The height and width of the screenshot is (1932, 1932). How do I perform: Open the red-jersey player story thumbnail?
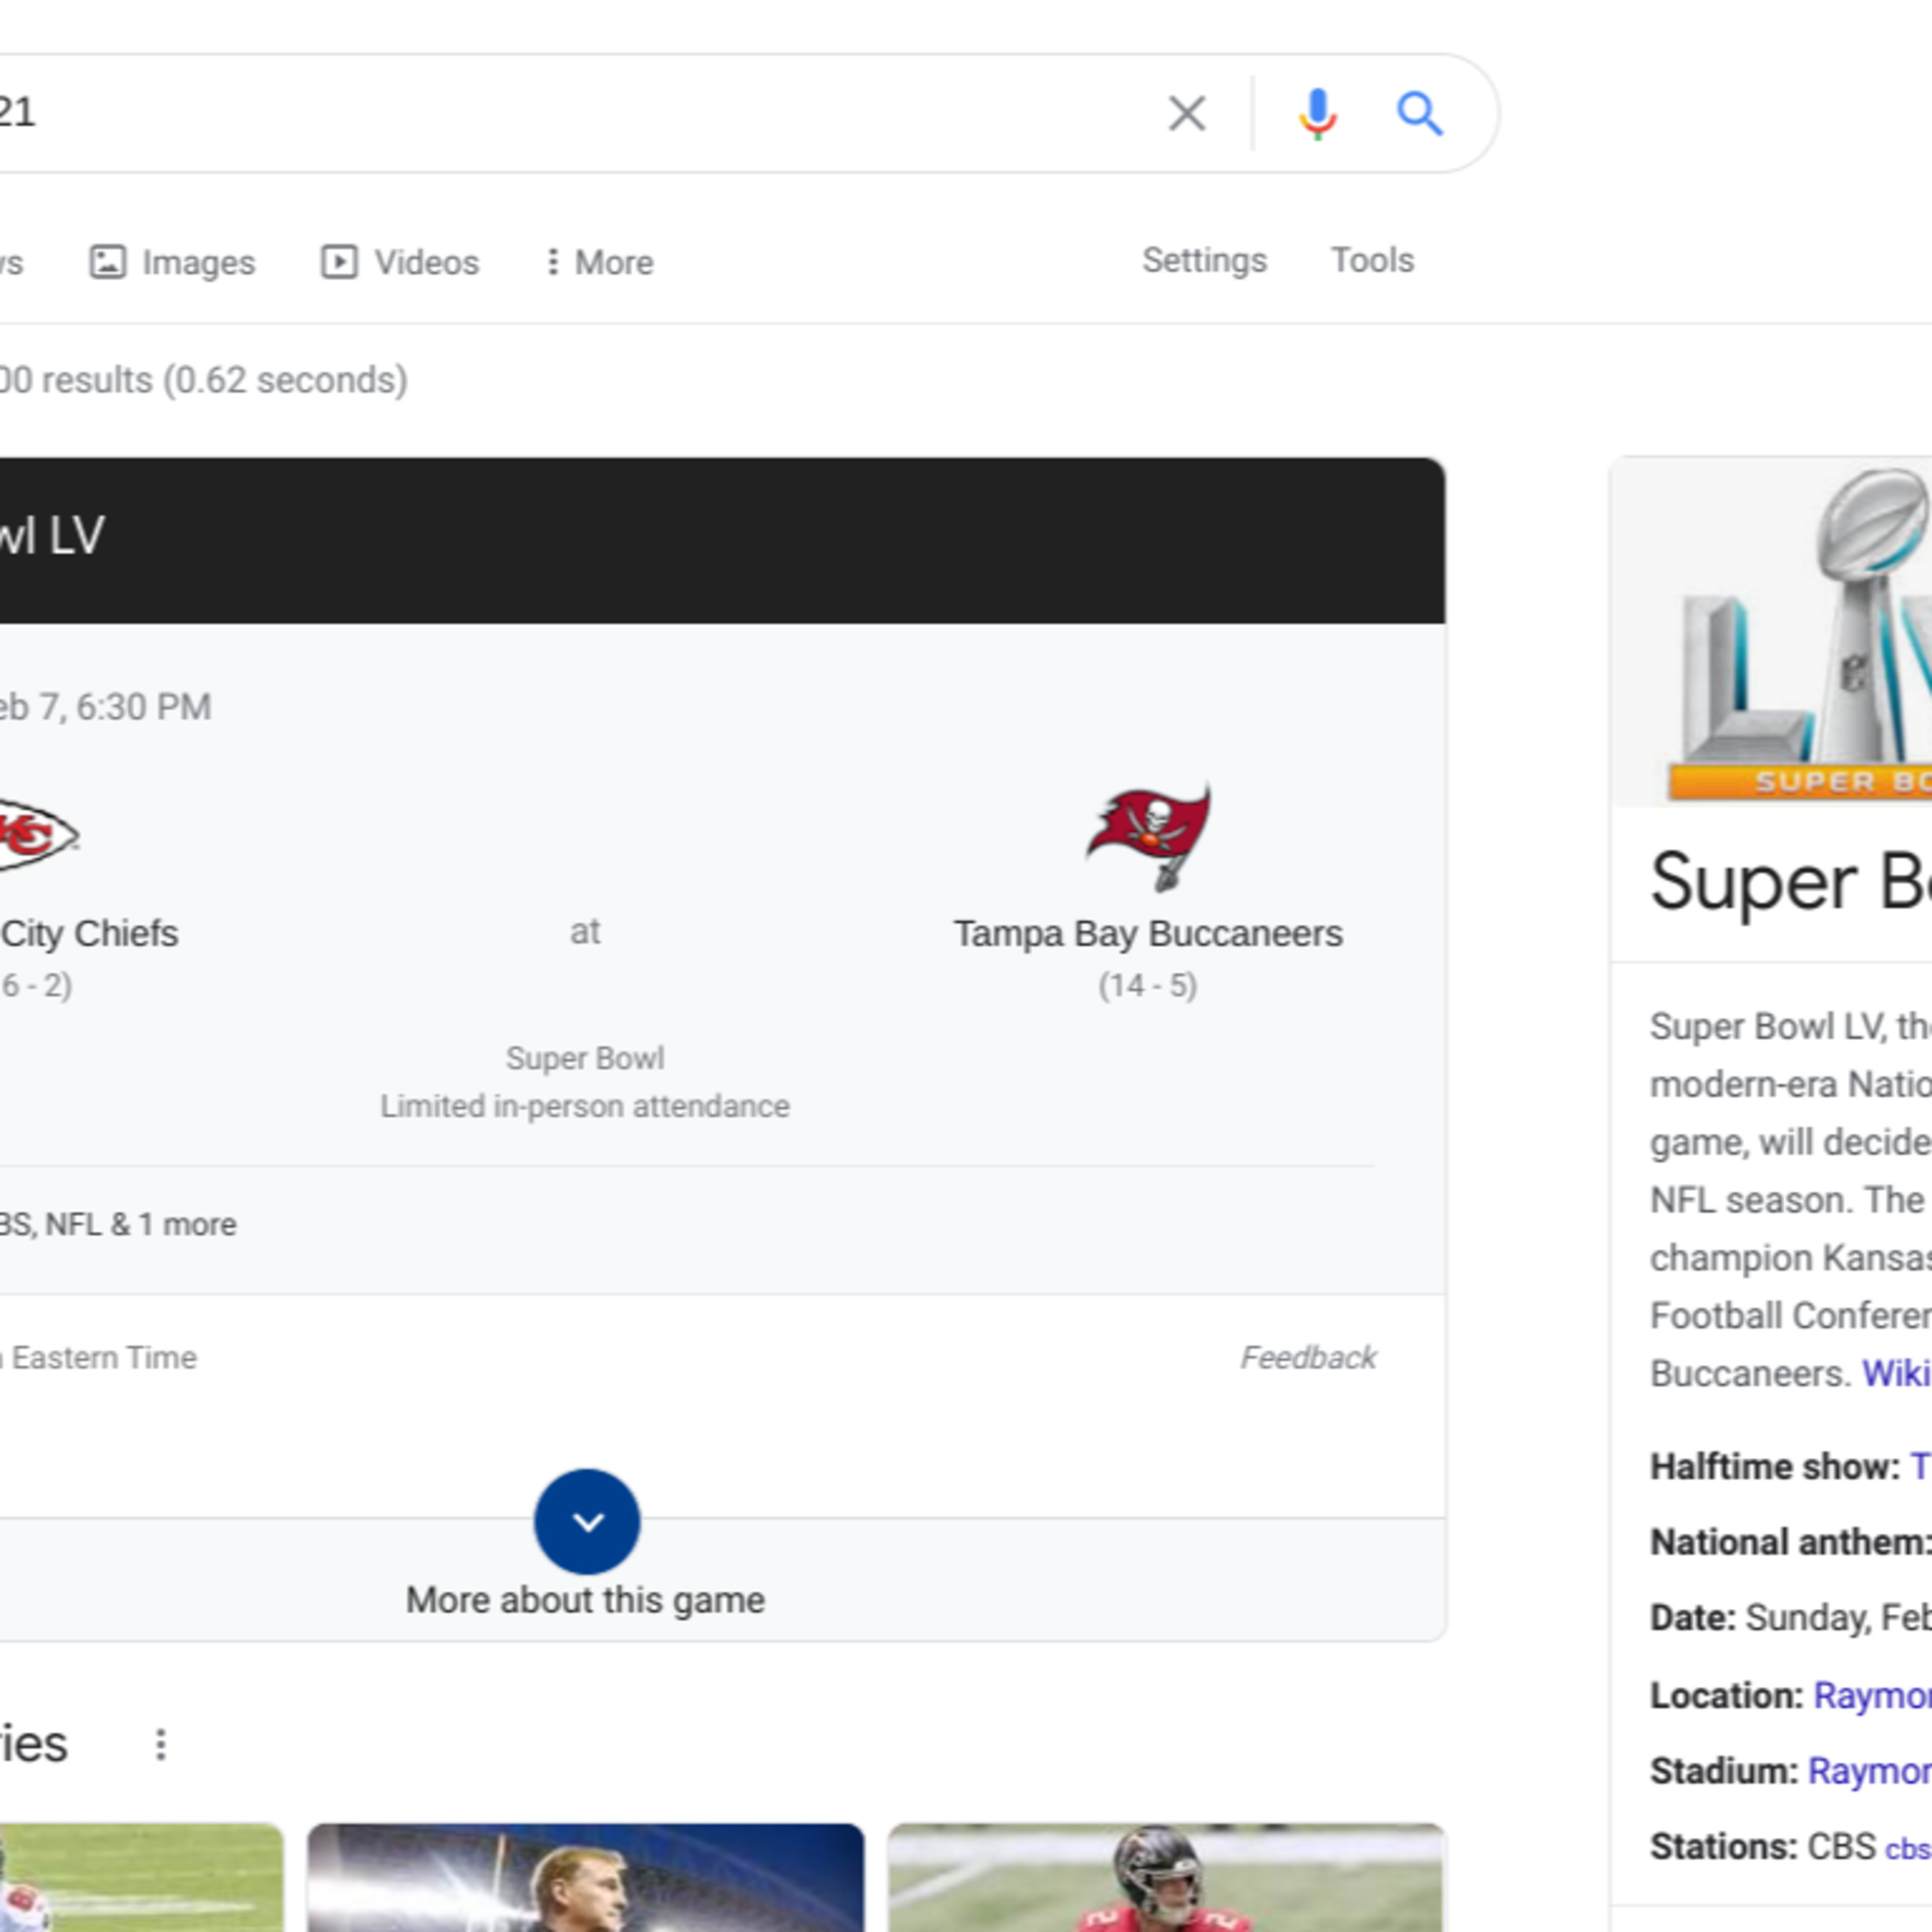(1166, 1877)
